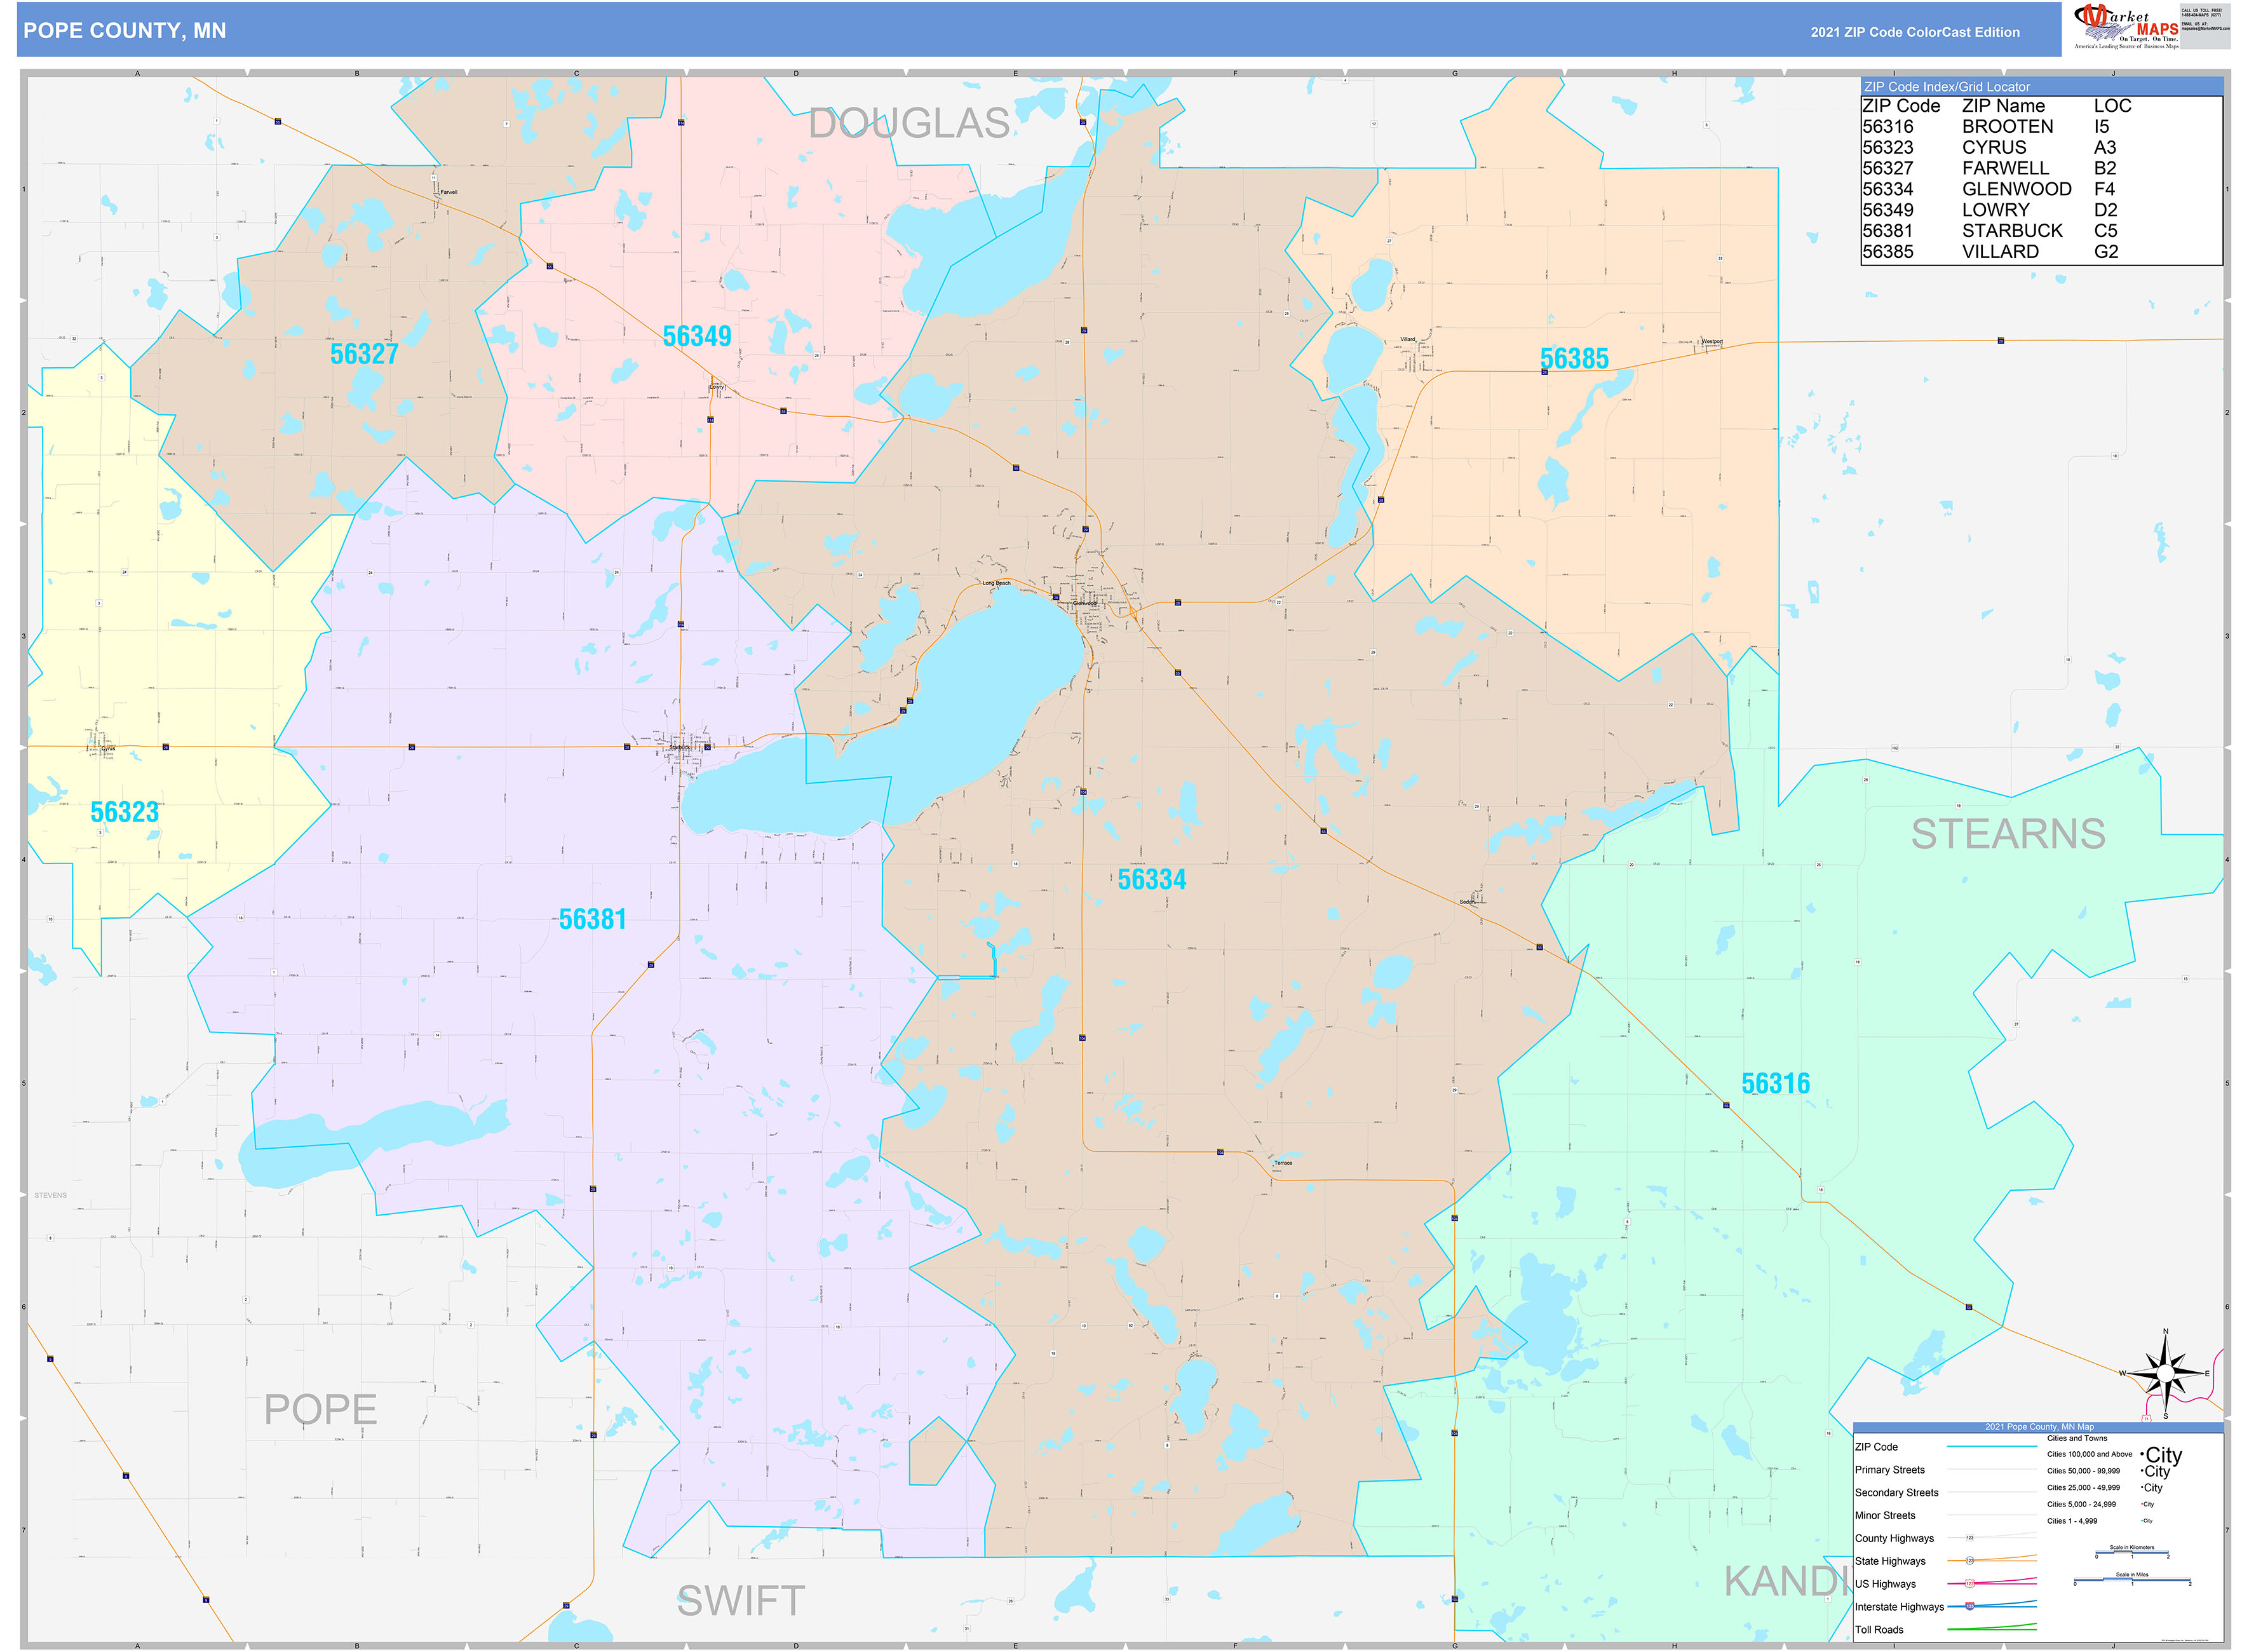The image size is (2242, 1652).
Task: Click the 56381 ZIP label on the map
Action: [592, 919]
